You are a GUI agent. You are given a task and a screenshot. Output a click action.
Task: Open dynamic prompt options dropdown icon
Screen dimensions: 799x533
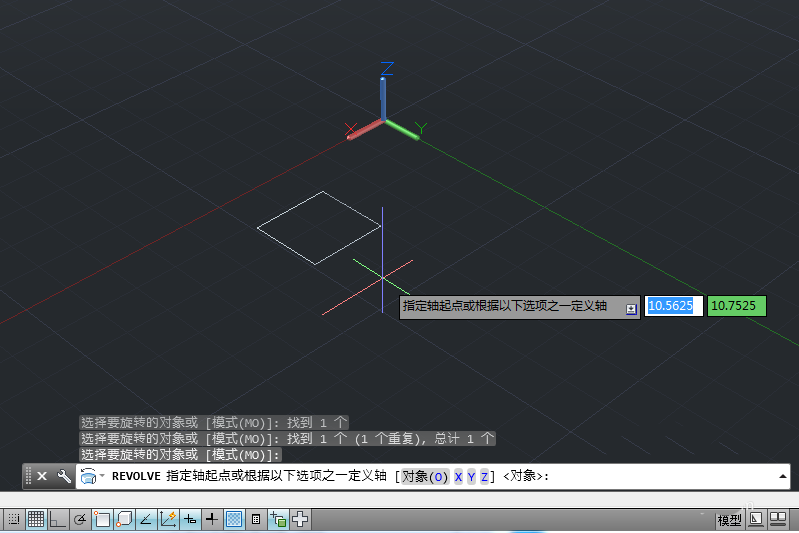pyautogui.click(x=631, y=309)
